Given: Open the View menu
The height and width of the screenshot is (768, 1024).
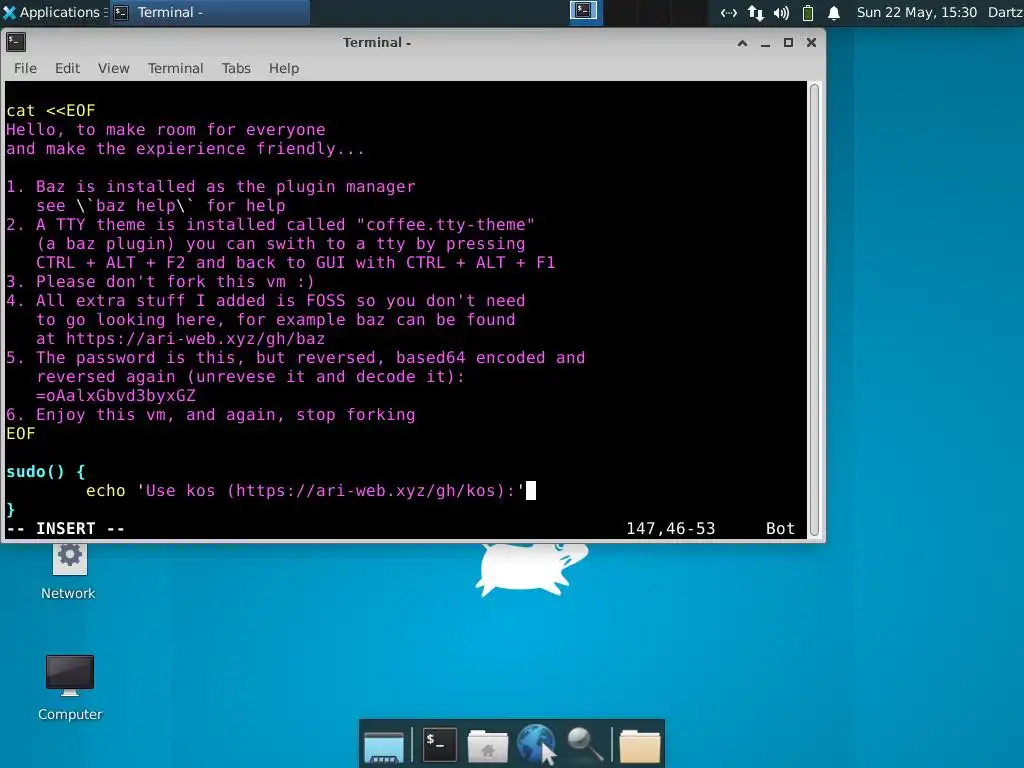Looking at the screenshot, I should coord(114,68).
